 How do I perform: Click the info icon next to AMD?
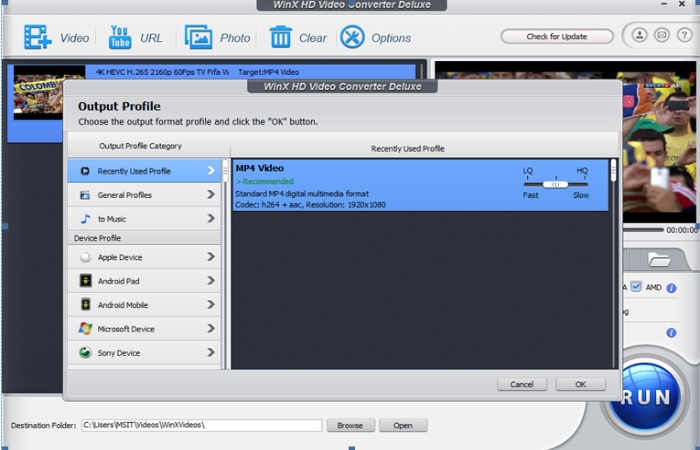[671, 288]
